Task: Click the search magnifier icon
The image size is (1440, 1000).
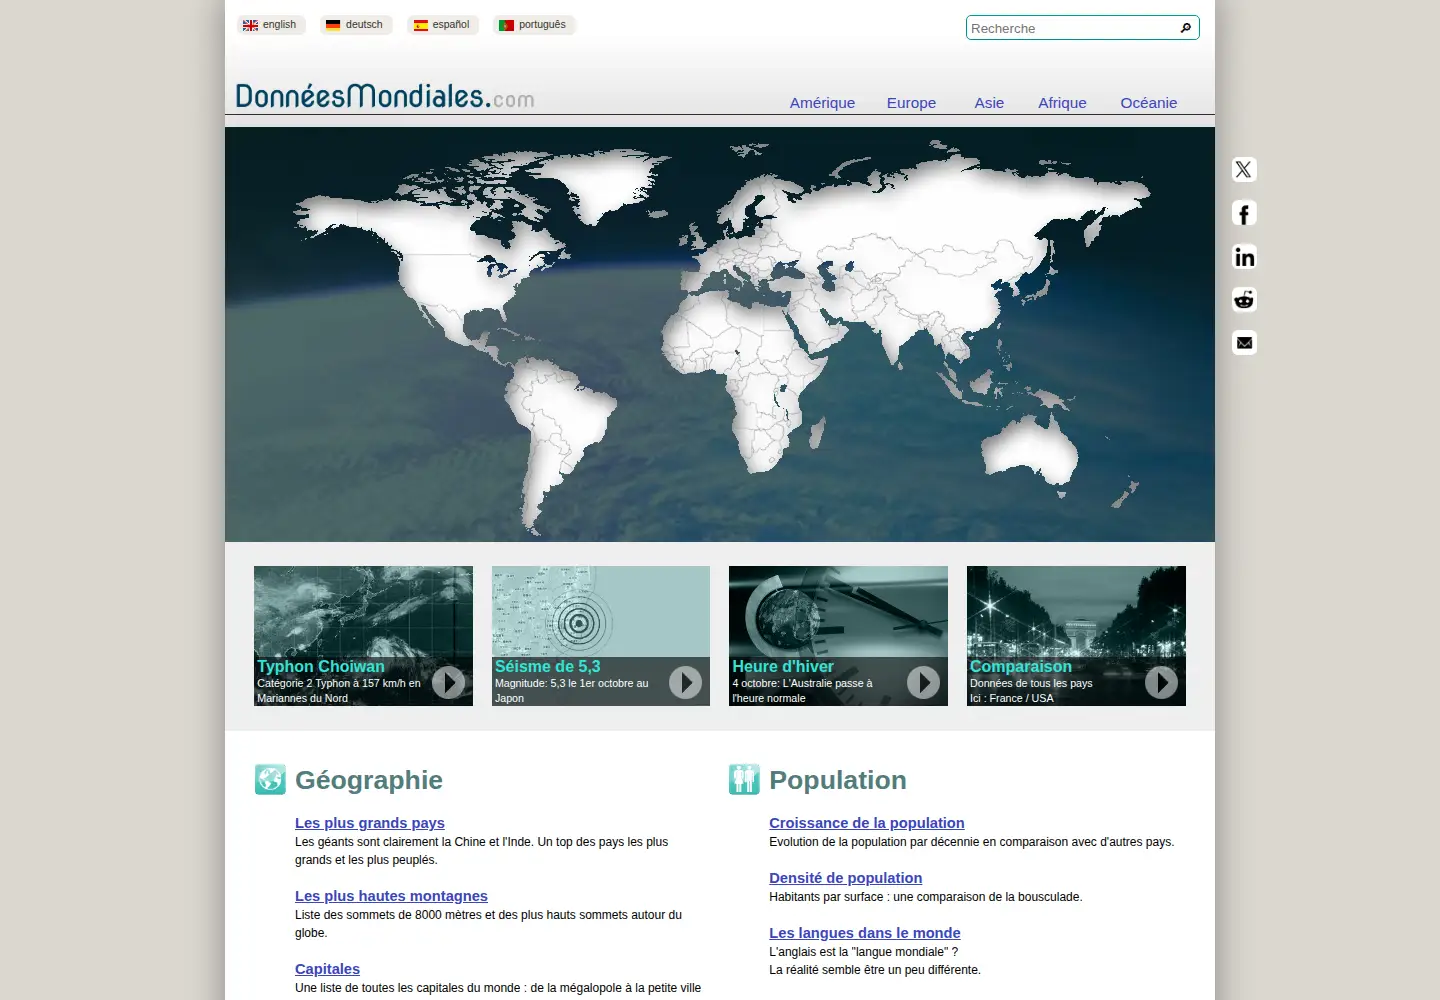Action: coord(1186,28)
